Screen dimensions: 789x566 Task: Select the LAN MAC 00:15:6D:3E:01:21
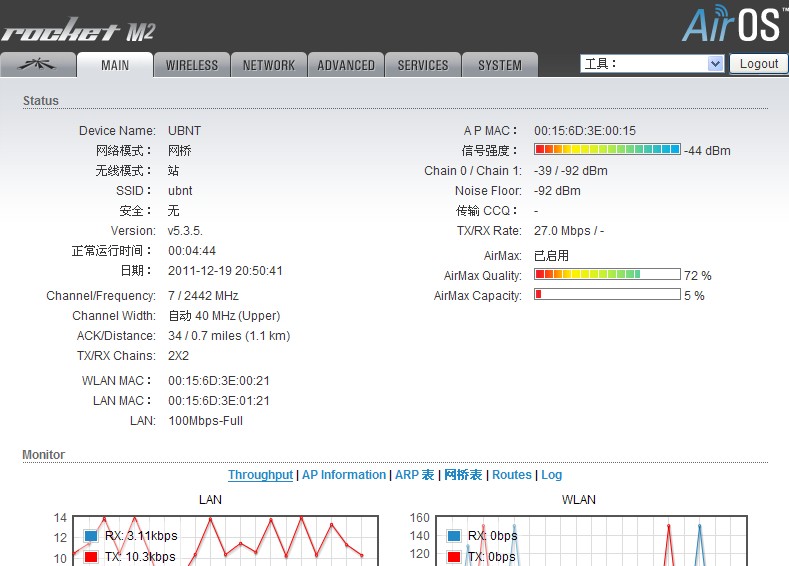[x=219, y=401]
